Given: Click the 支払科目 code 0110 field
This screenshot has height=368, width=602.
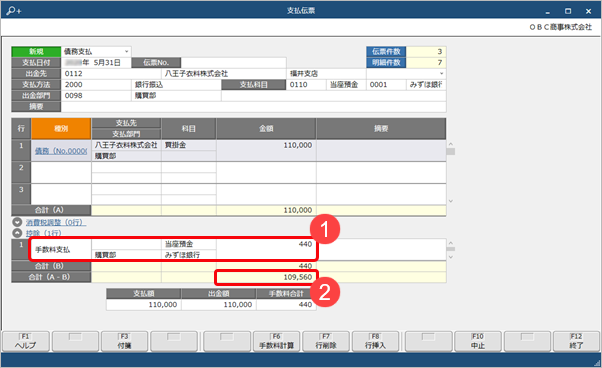Looking at the screenshot, I should coord(306,84).
